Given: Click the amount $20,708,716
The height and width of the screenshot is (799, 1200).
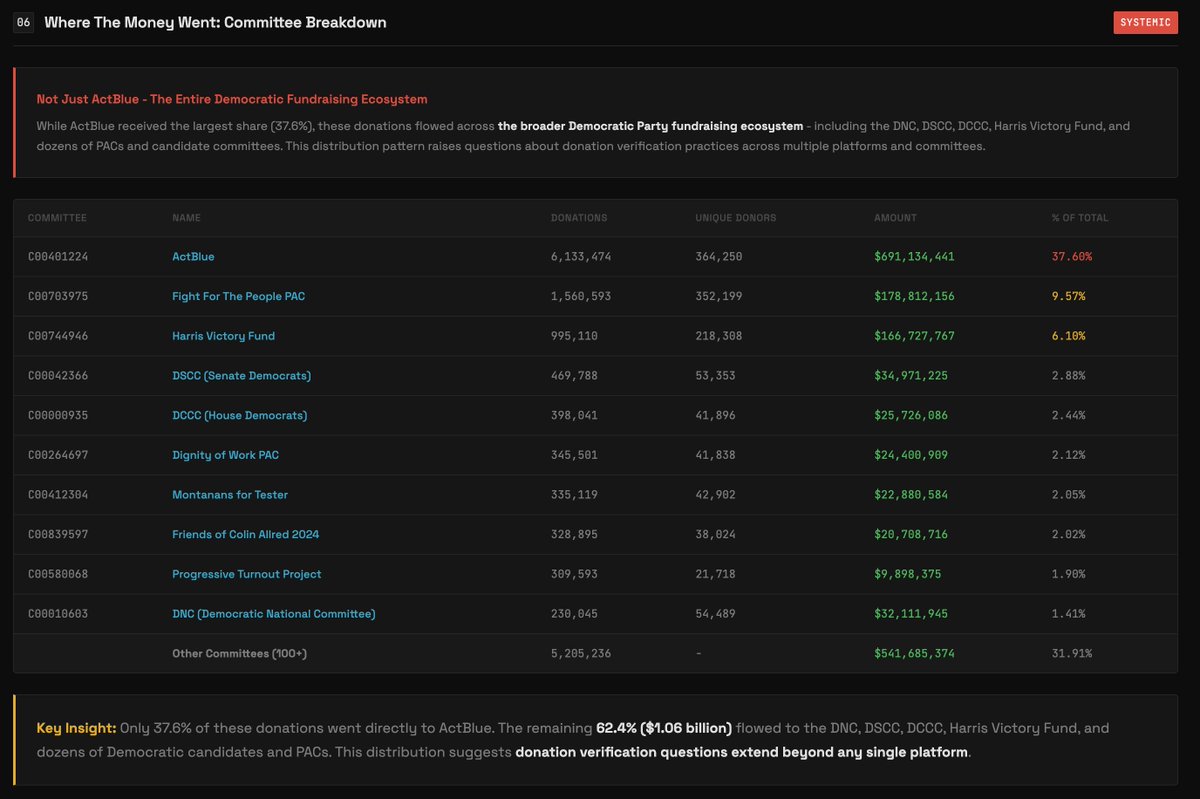Looking at the screenshot, I should (x=911, y=535).
